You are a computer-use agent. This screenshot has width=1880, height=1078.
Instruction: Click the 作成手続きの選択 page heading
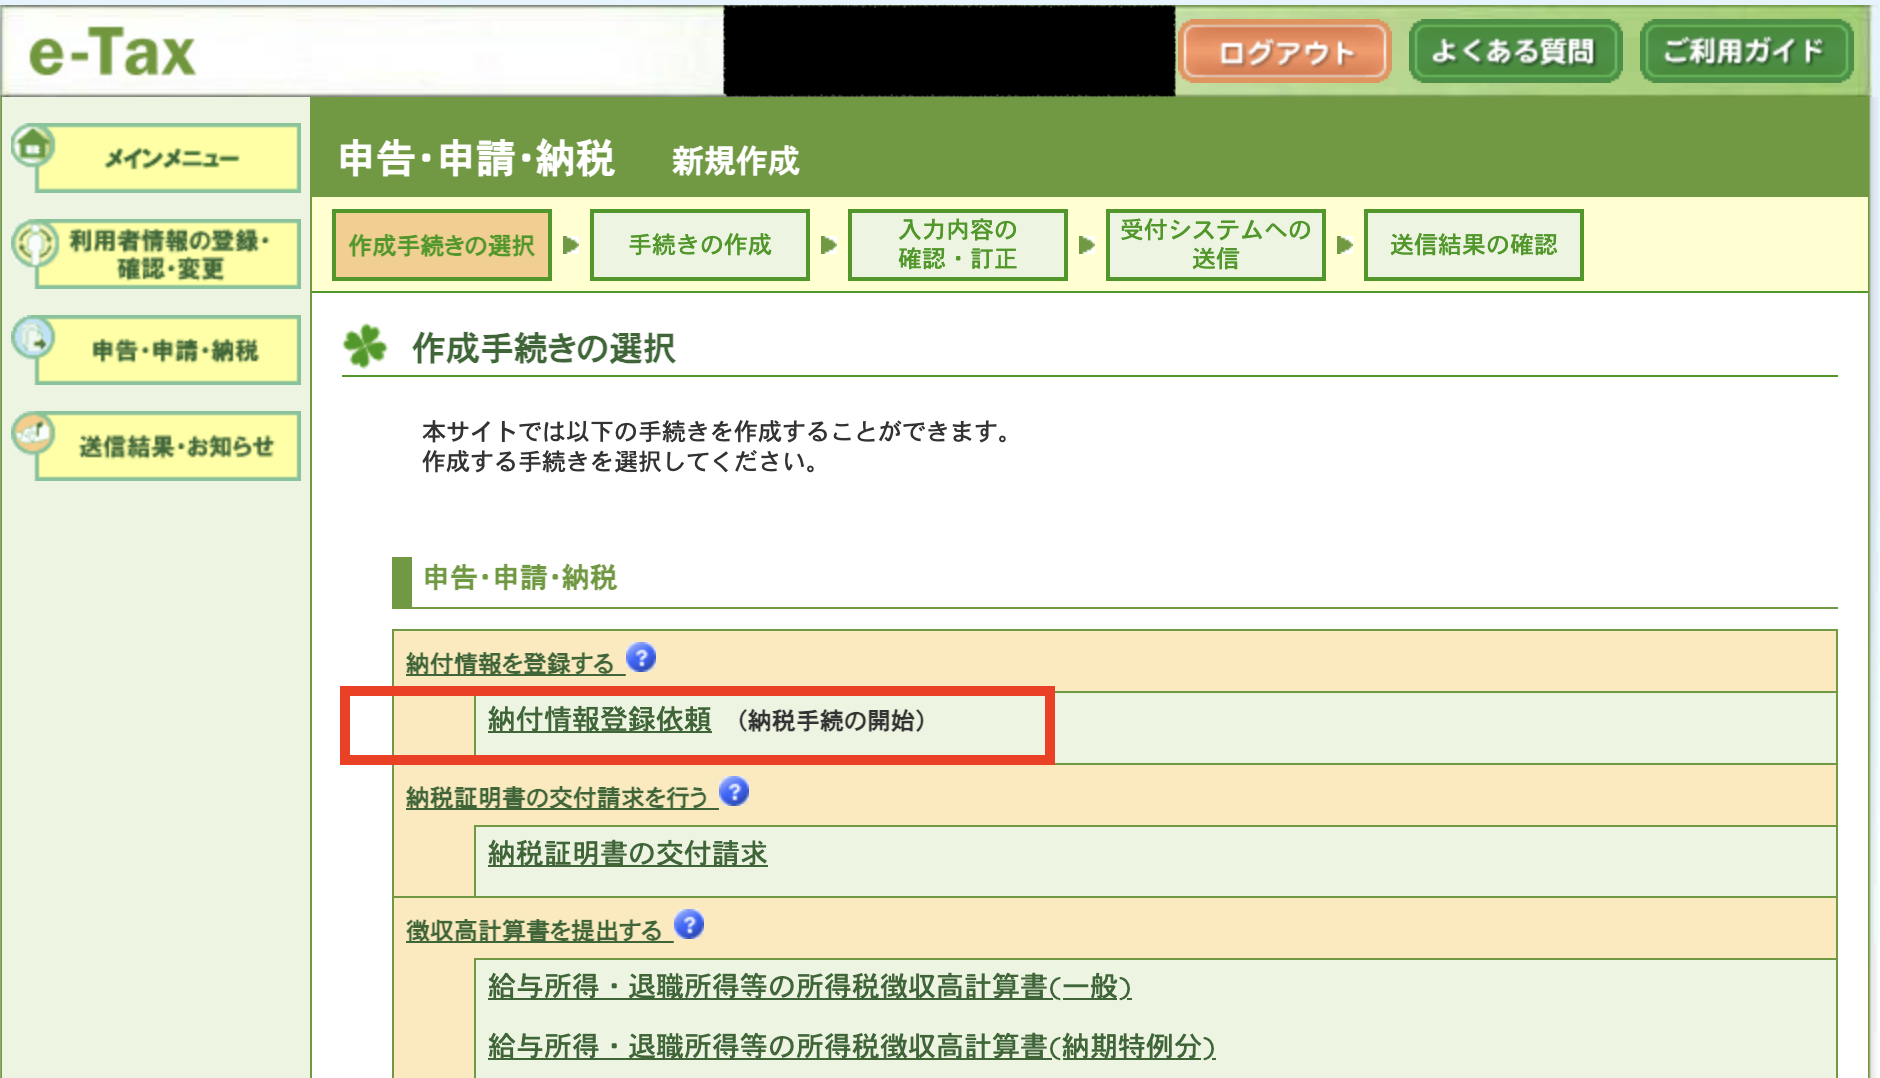[544, 348]
